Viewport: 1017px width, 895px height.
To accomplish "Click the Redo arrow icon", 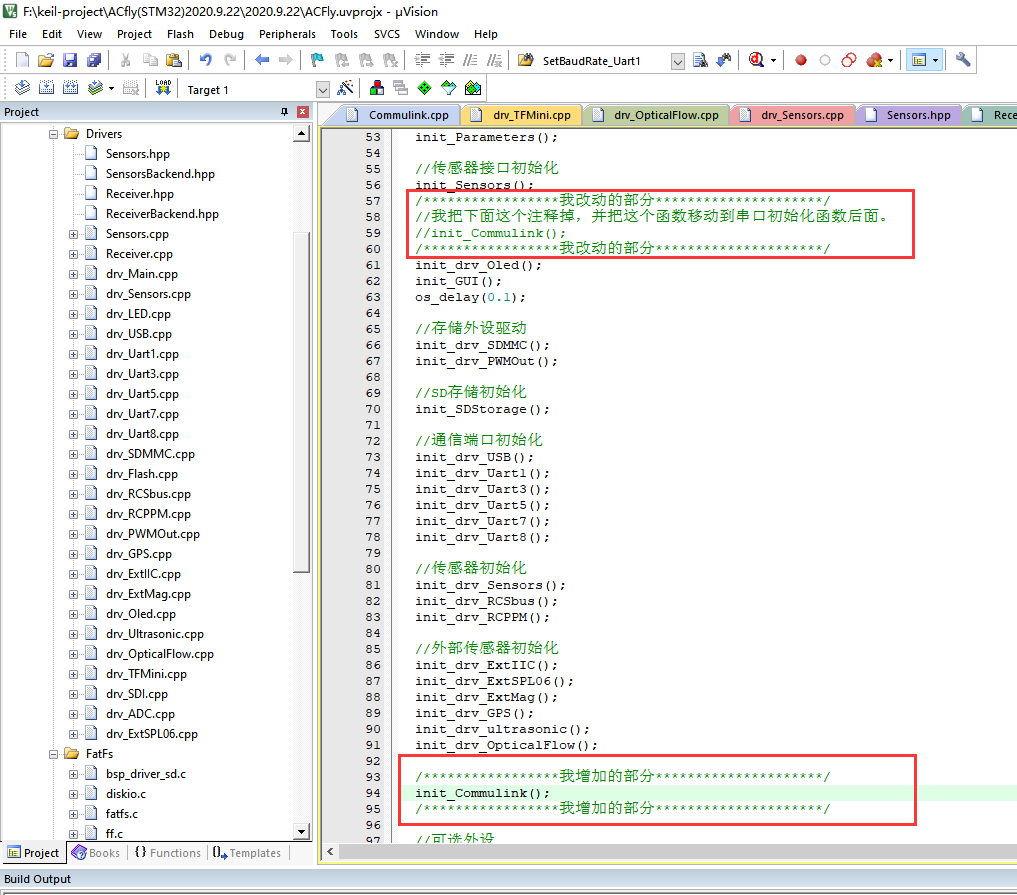I will coord(230,60).
